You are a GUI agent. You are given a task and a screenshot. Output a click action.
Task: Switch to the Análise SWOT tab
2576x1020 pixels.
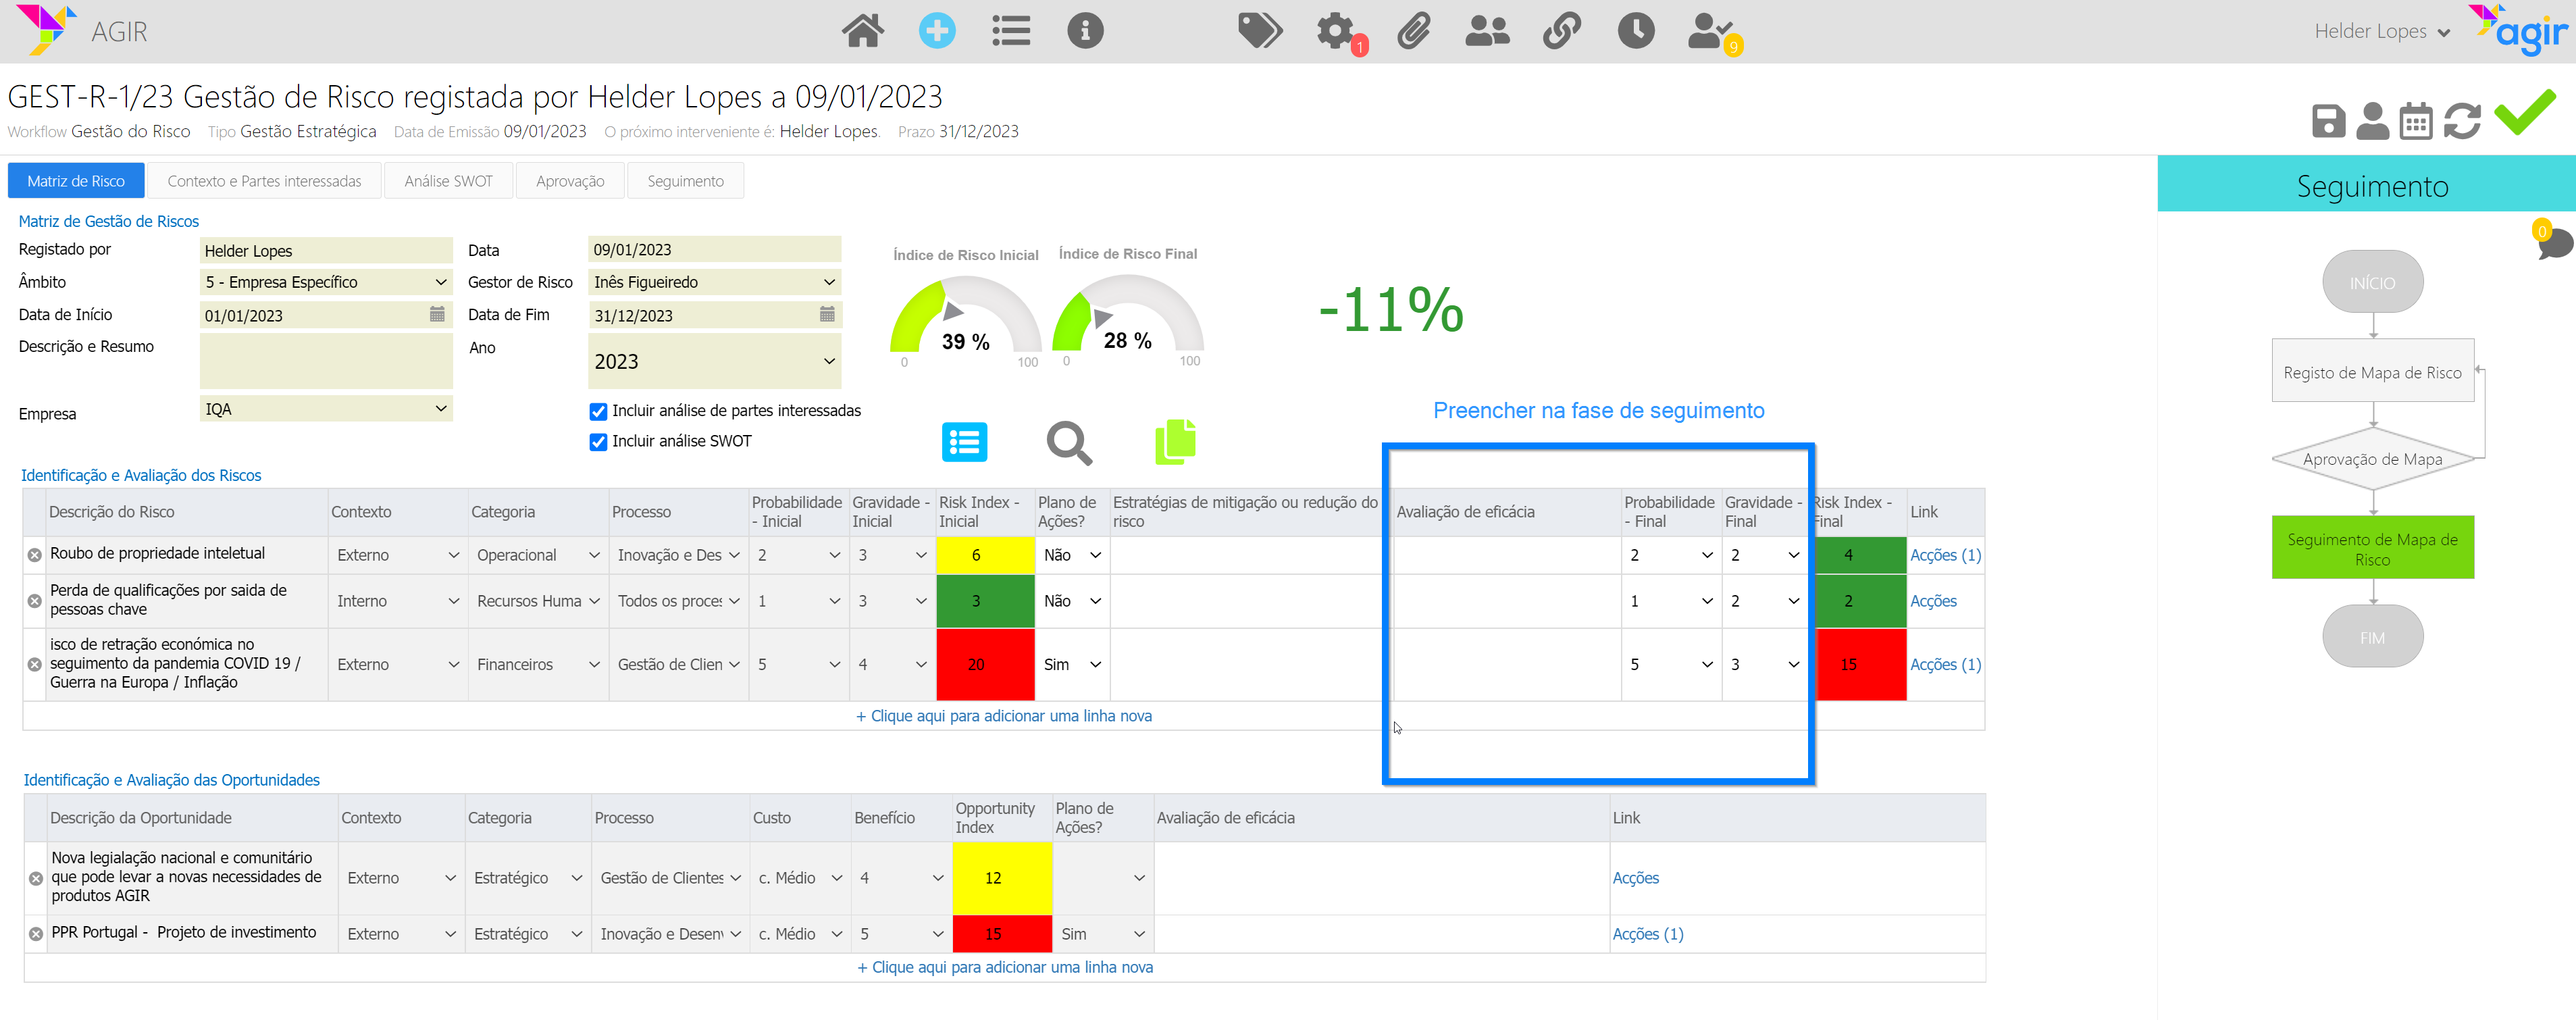pos(448,181)
